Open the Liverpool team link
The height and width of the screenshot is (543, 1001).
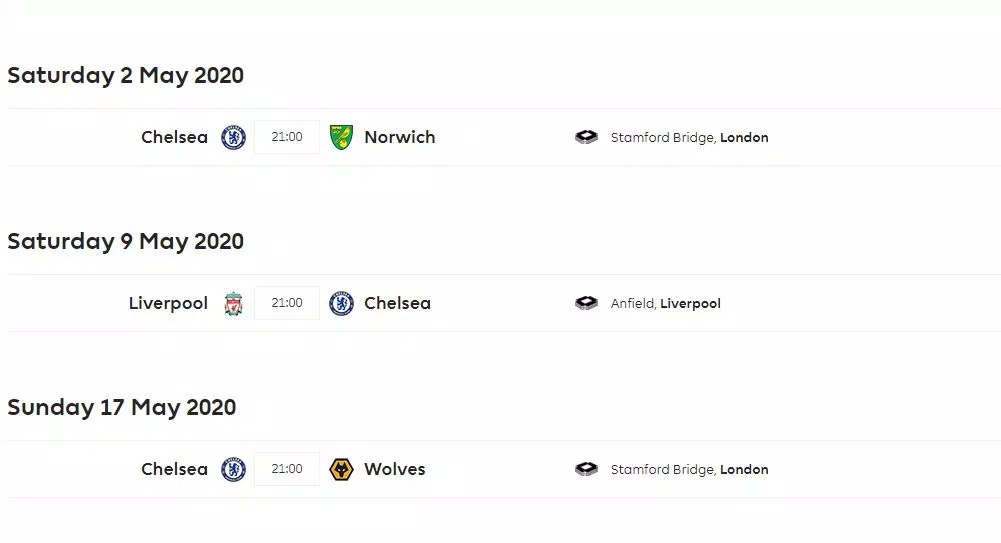point(168,303)
